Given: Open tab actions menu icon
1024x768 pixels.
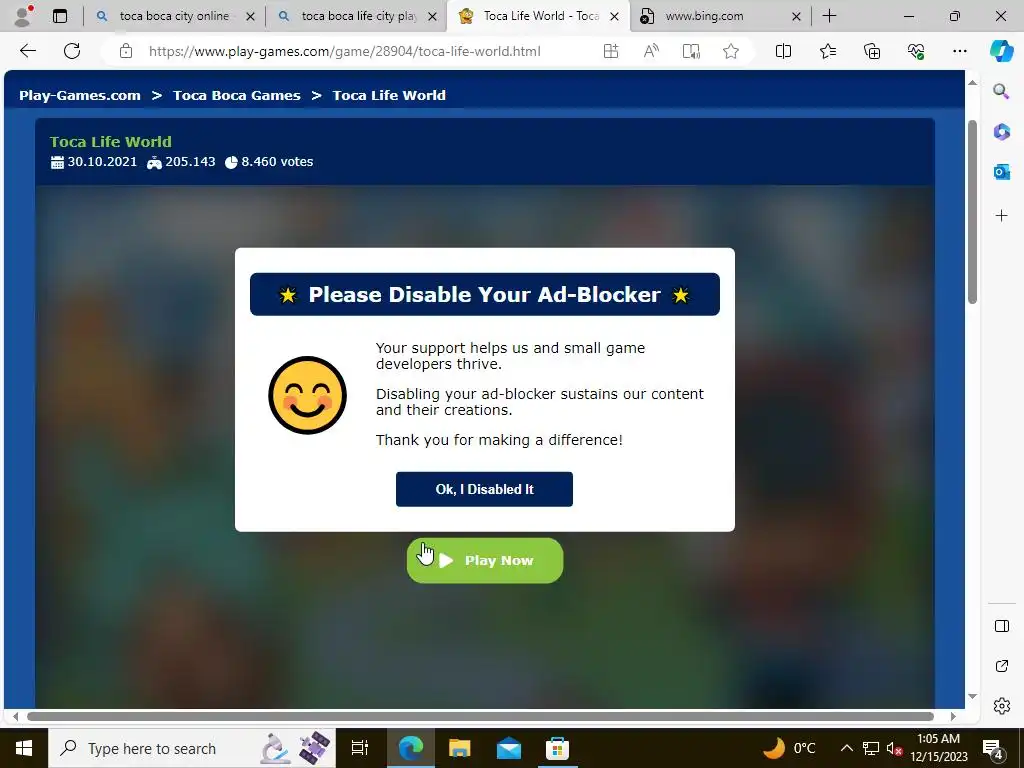Looking at the screenshot, I should click(x=60, y=16).
